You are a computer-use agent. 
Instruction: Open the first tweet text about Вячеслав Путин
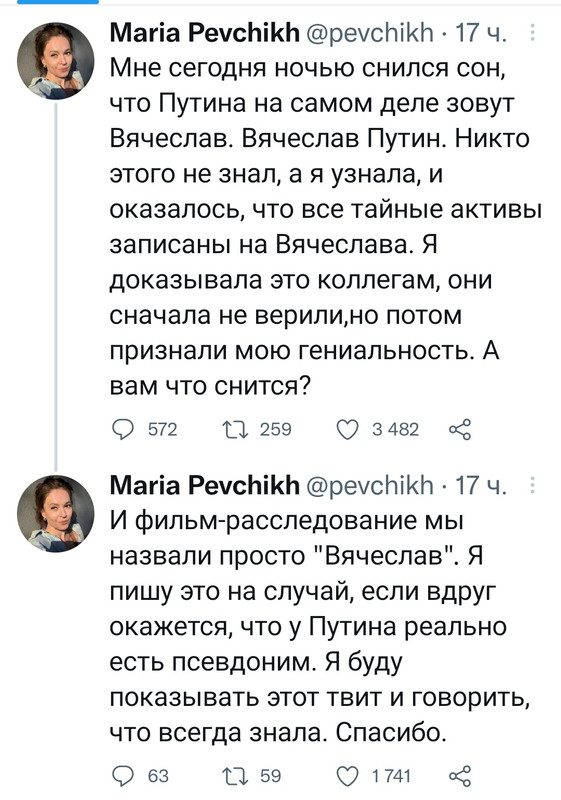pyautogui.click(x=325, y=227)
